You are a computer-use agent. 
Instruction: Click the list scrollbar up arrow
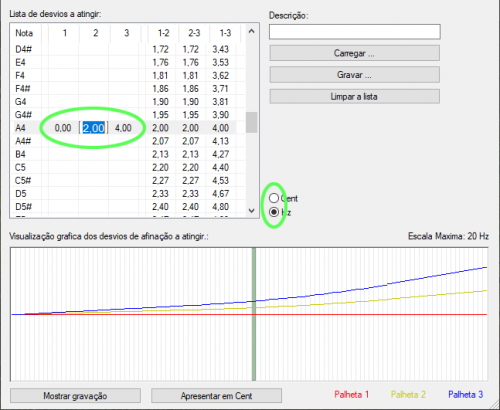[x=252, y=31]
